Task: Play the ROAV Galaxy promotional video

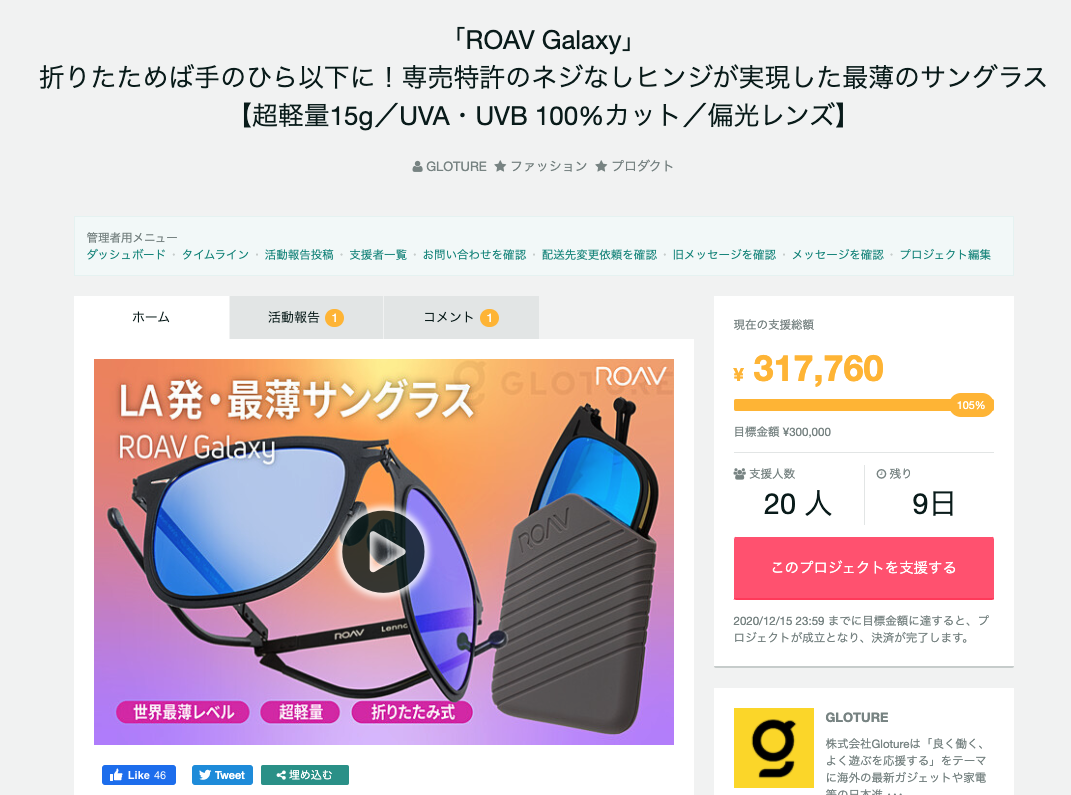Action: coord(383,551)
